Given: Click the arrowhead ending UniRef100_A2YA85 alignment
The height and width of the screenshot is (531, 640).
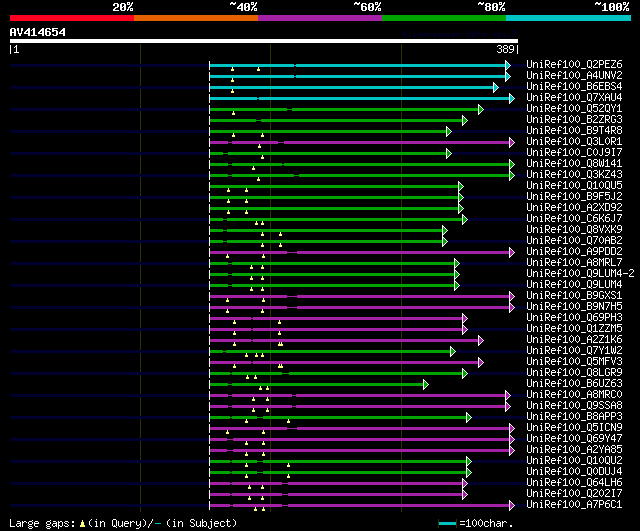Looking at the screenshot, I should (512, 451).
